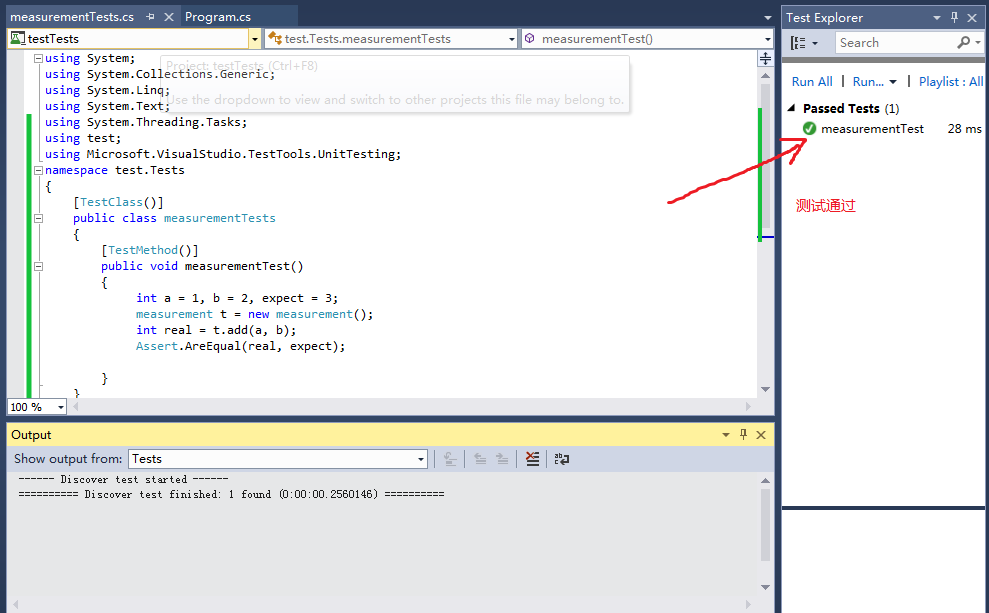Pin the measurementTests.cs tab
The width and height of the screenshot is (989, 613).
[150, 17]
